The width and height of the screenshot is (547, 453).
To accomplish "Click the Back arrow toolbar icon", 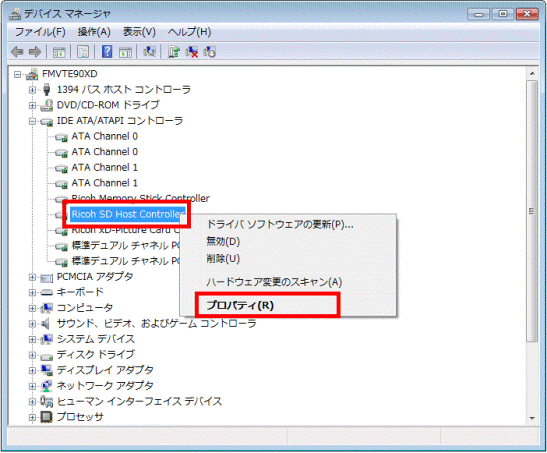I will (17, 52).
